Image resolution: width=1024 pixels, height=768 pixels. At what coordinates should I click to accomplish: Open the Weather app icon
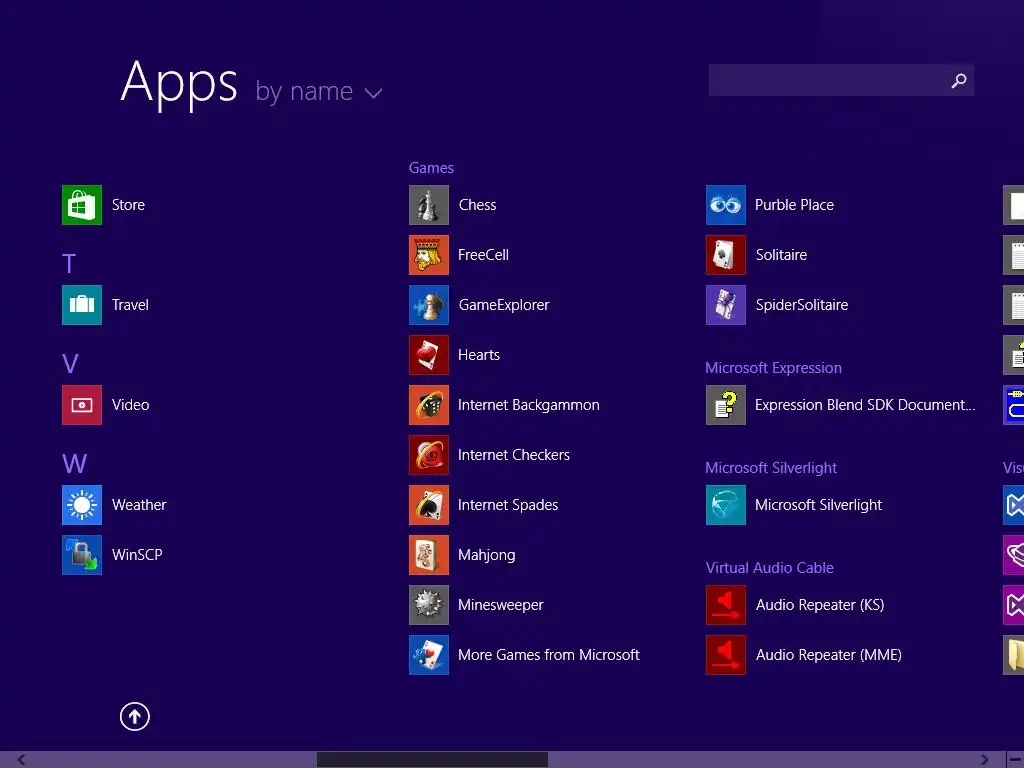82,505
